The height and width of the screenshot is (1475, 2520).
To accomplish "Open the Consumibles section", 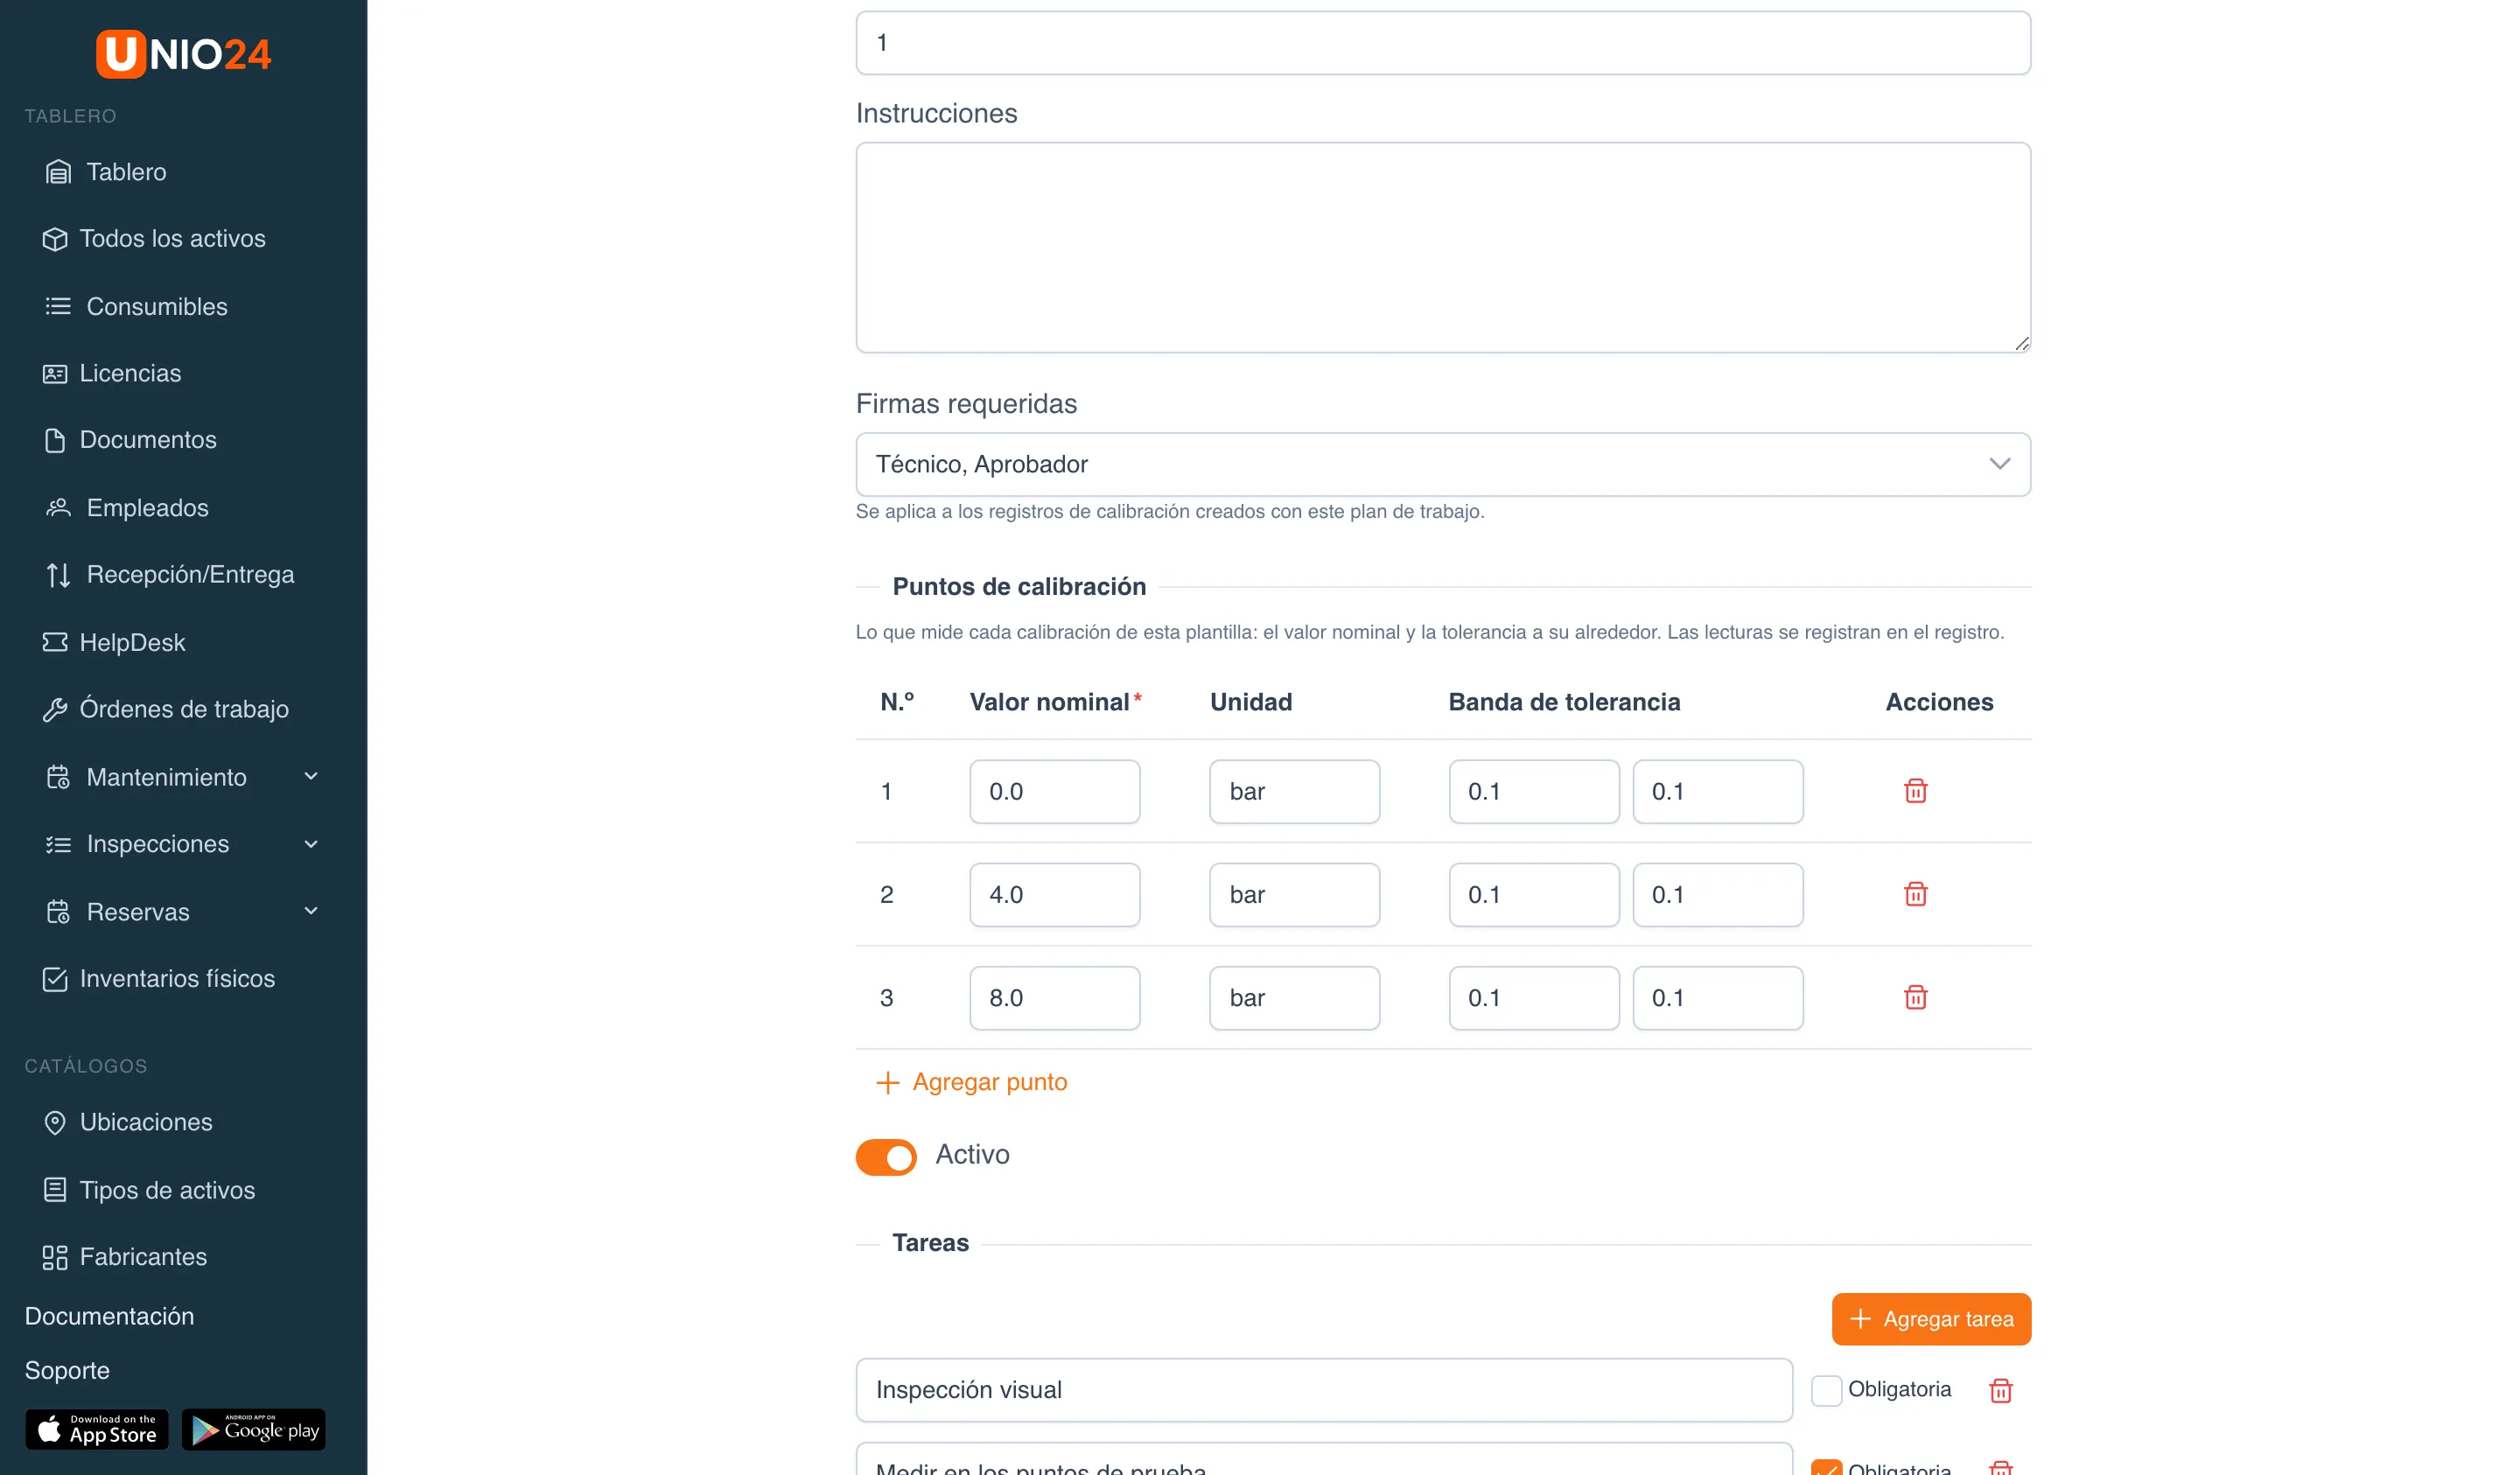I will click(157, 306).
